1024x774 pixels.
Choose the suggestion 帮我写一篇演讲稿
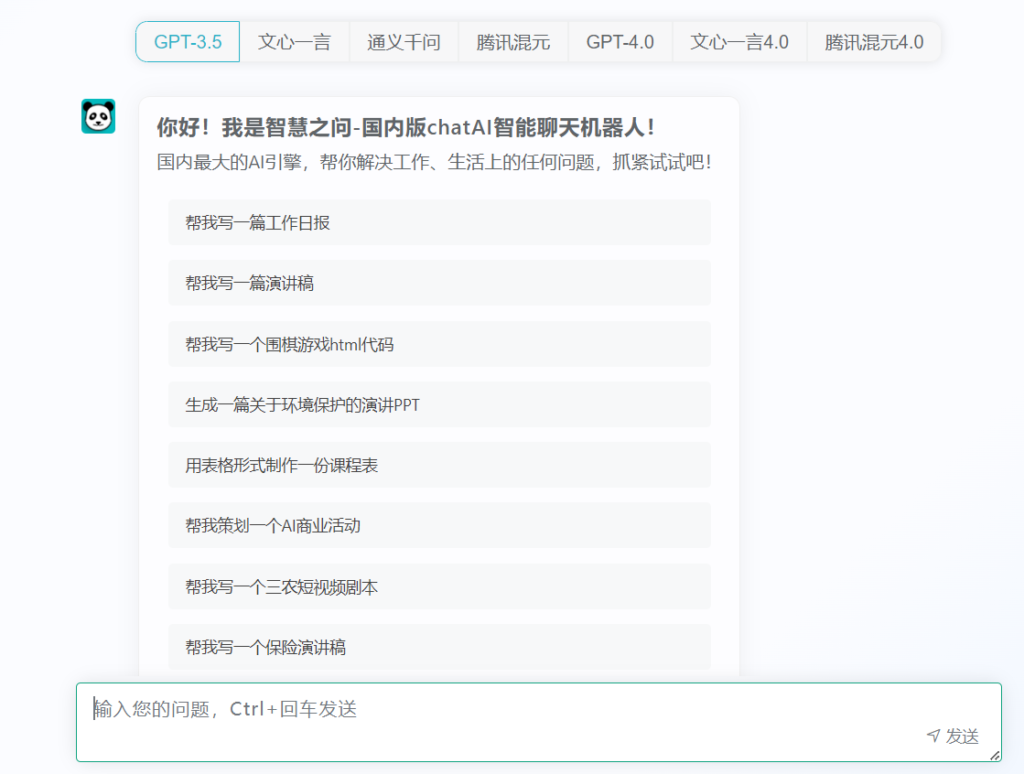pyautogui.click(x=440, y=283)
